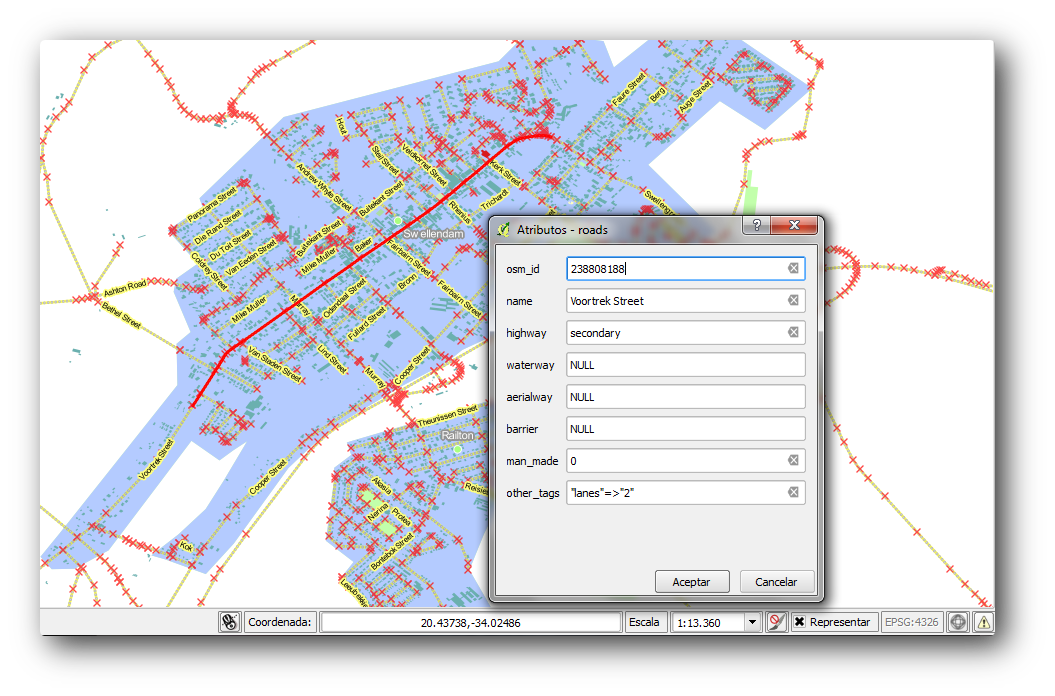Toggle the Representar render checkbox
The height and width of the screenshot is (696, 1055).
(x=799, y=622)
